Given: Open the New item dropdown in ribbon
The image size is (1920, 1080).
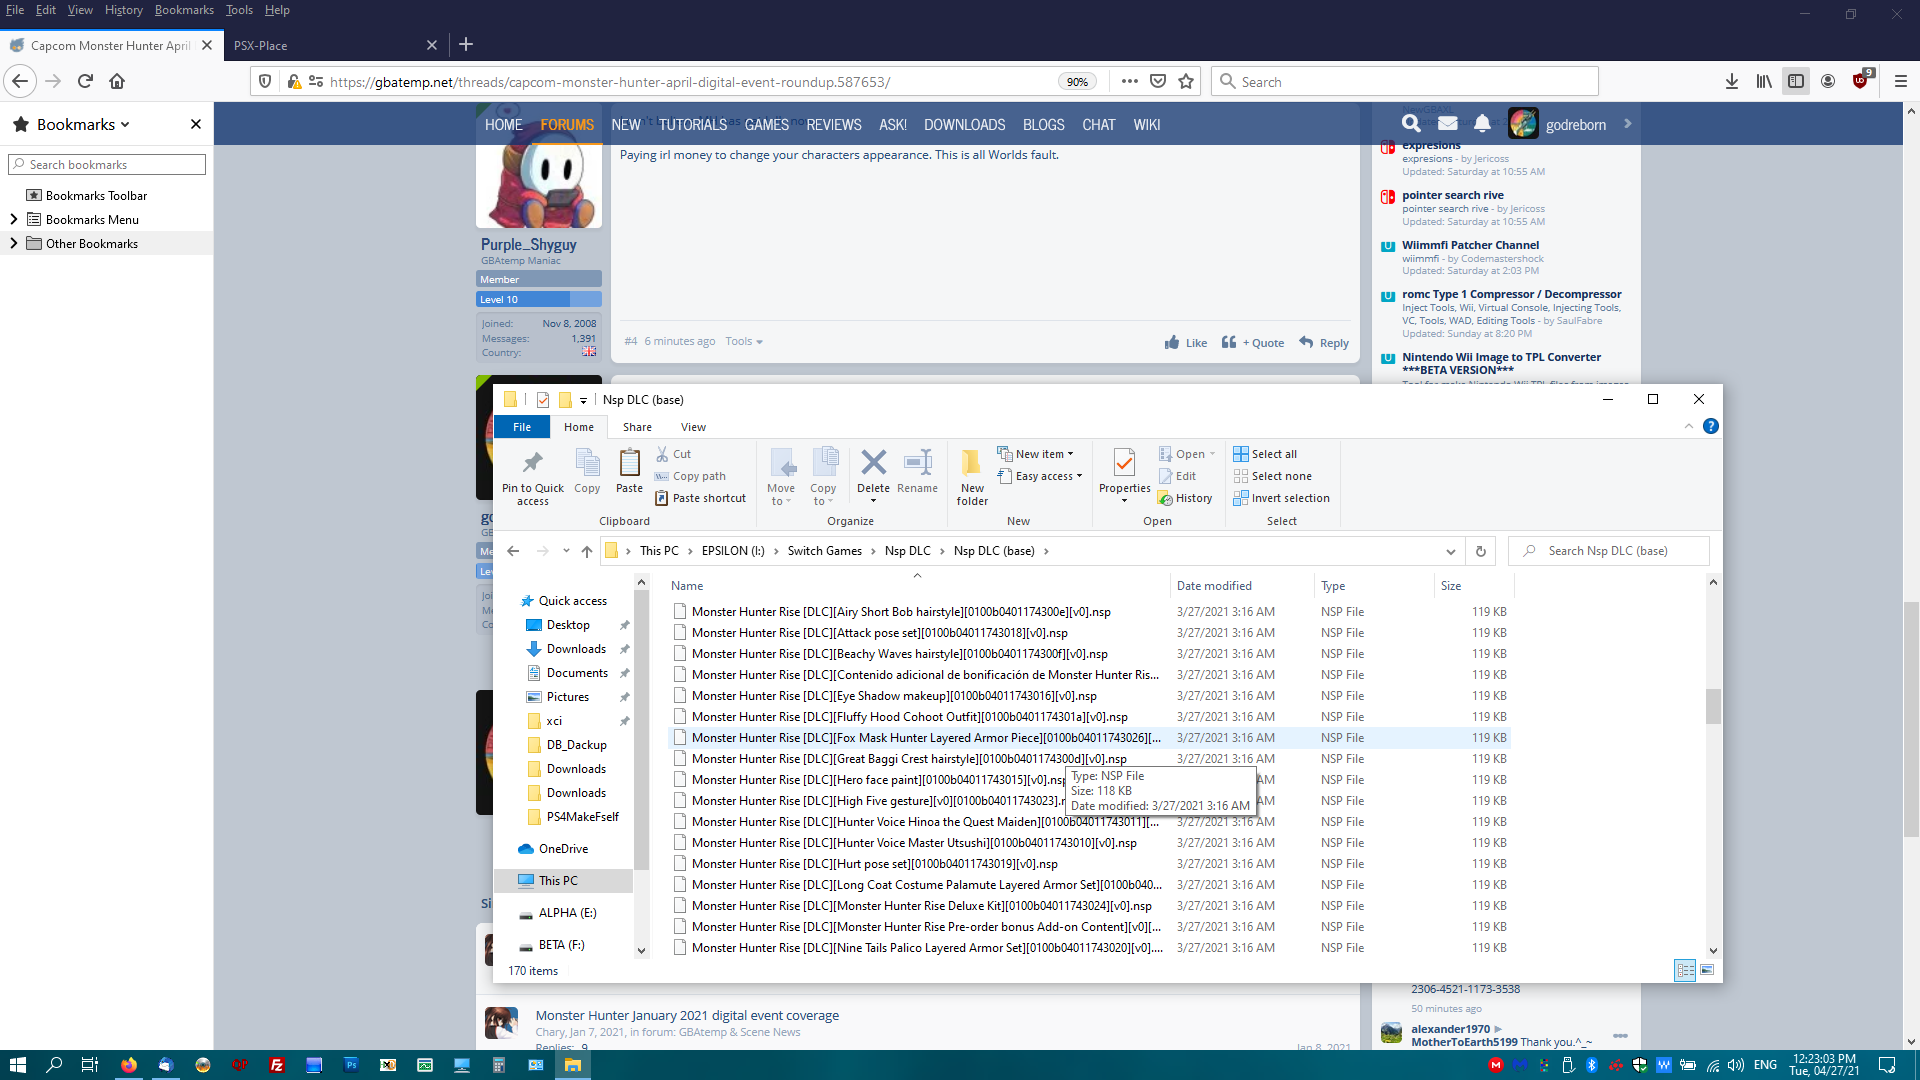Looking at the screenshot, I should [x=1035, y=454].
